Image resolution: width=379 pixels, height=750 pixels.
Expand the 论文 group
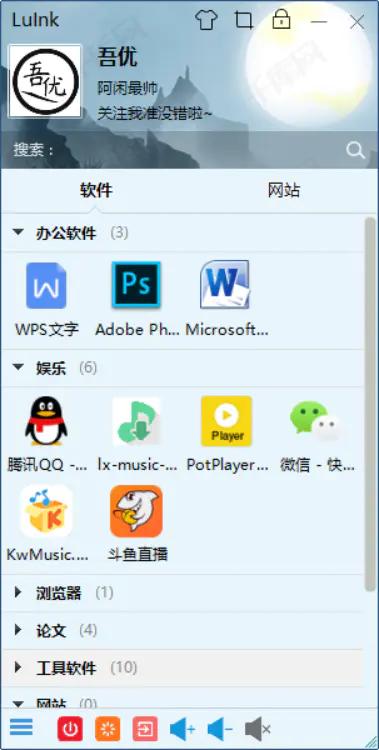pyautogui.click(x=18, y=630)
